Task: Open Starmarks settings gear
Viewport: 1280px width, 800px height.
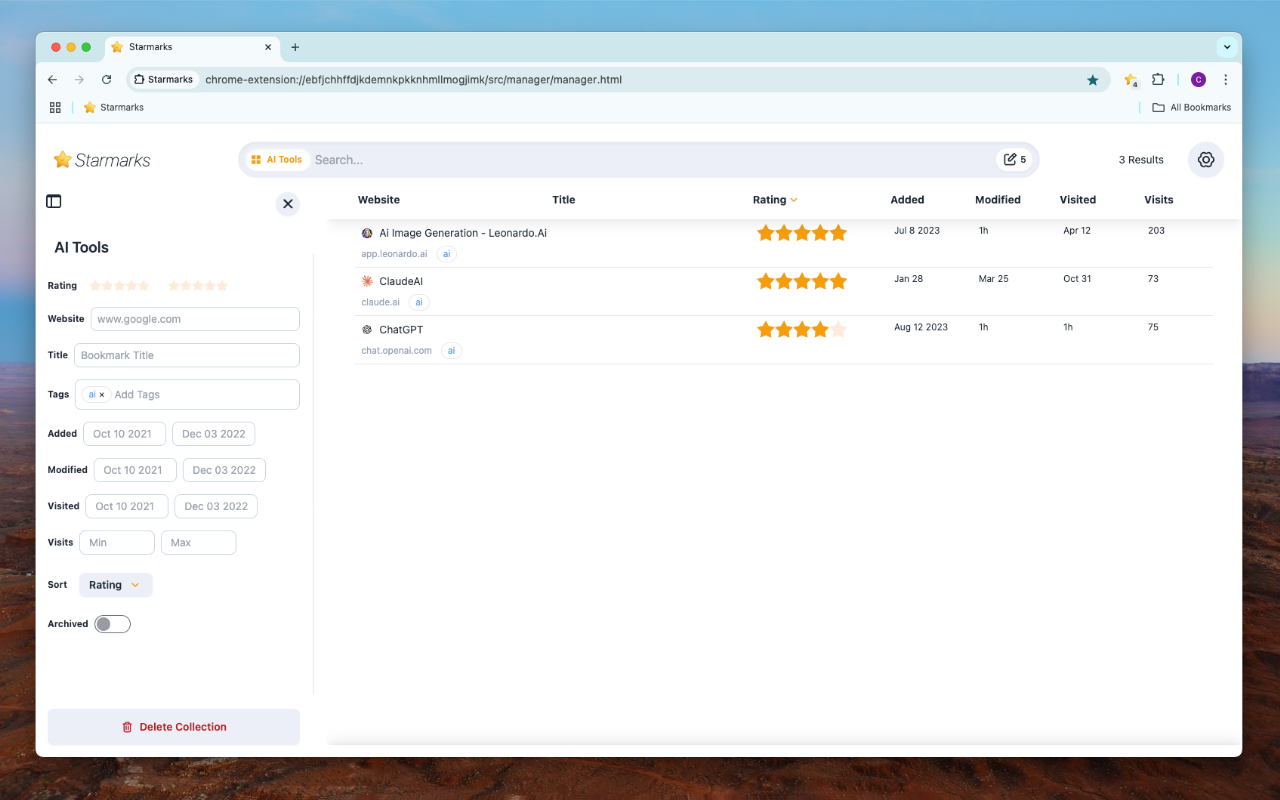Action: [1206, 160]
